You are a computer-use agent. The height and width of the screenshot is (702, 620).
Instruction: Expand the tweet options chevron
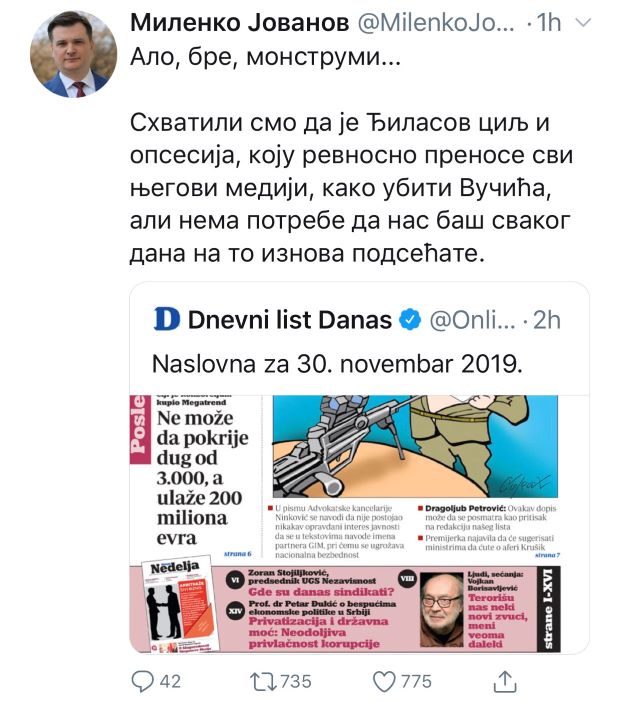pos(583,22)
